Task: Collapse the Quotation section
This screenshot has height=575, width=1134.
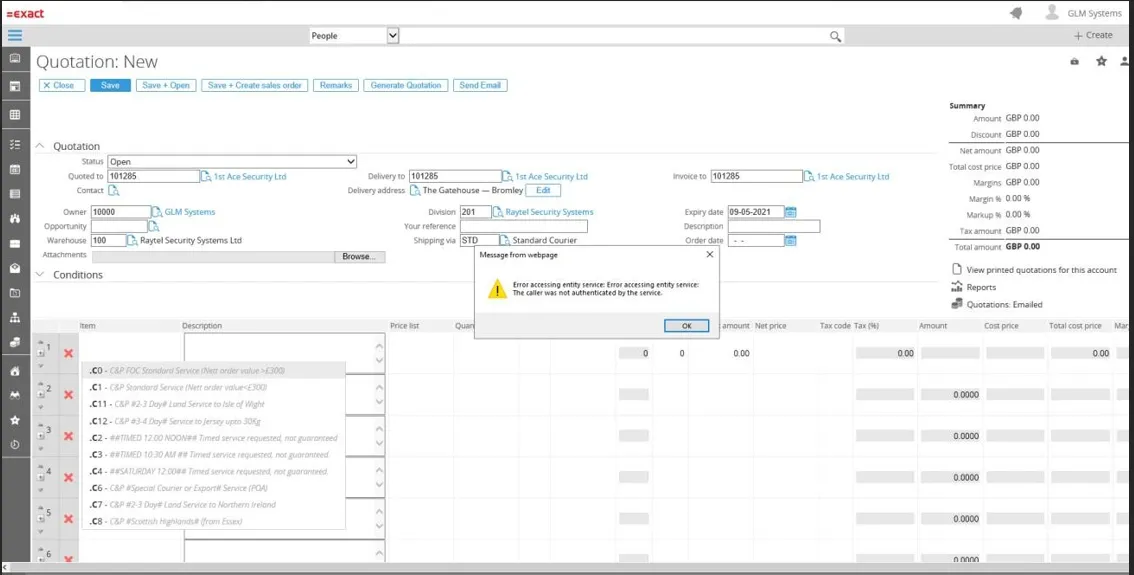Action: click(x=40, y=146)
